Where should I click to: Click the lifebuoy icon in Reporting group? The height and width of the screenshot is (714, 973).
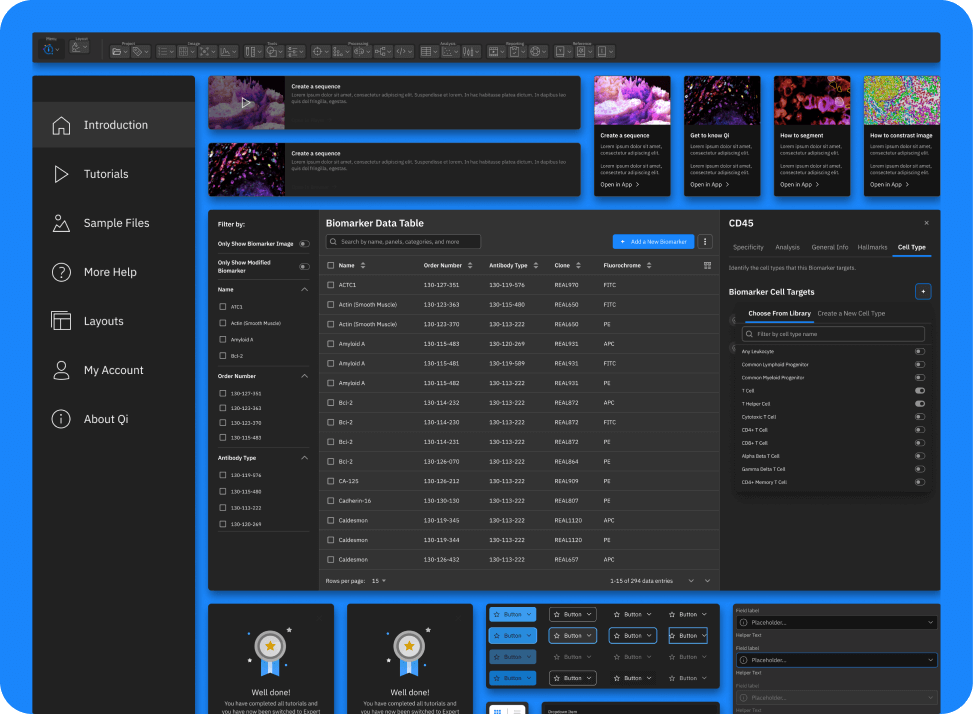tap(537, 51)
